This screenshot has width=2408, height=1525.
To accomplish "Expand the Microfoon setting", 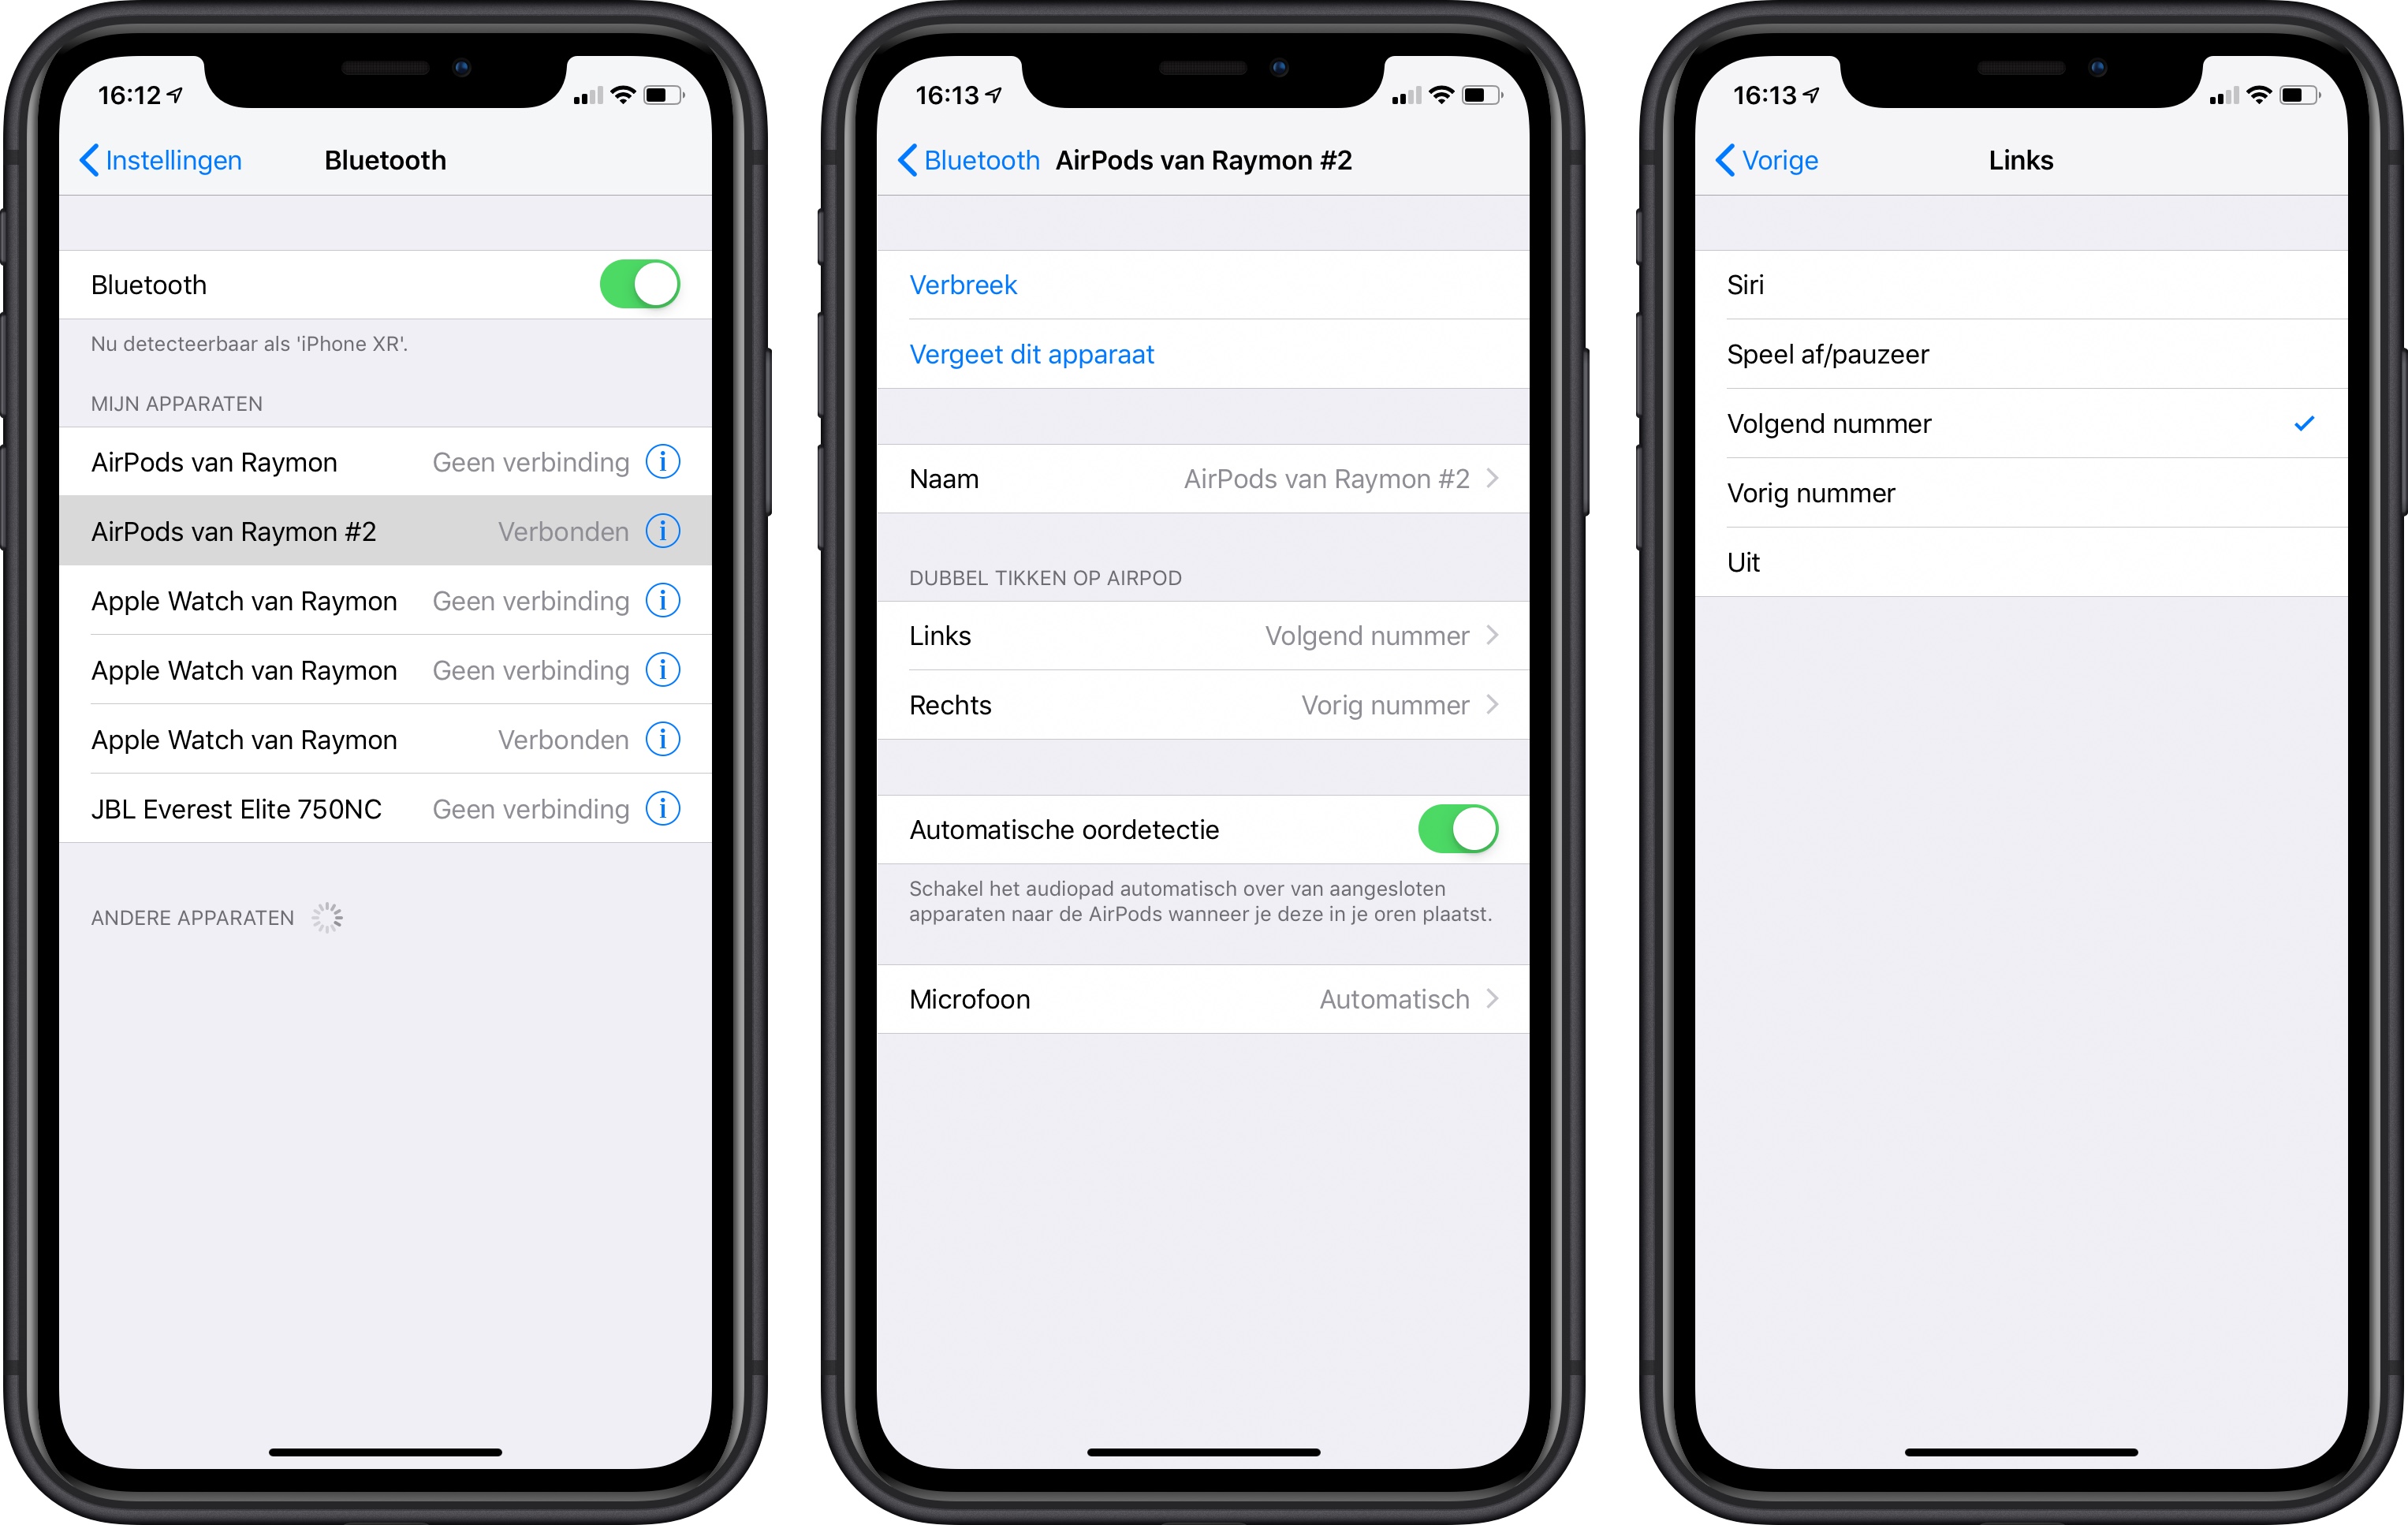I will [1204, 1002].
